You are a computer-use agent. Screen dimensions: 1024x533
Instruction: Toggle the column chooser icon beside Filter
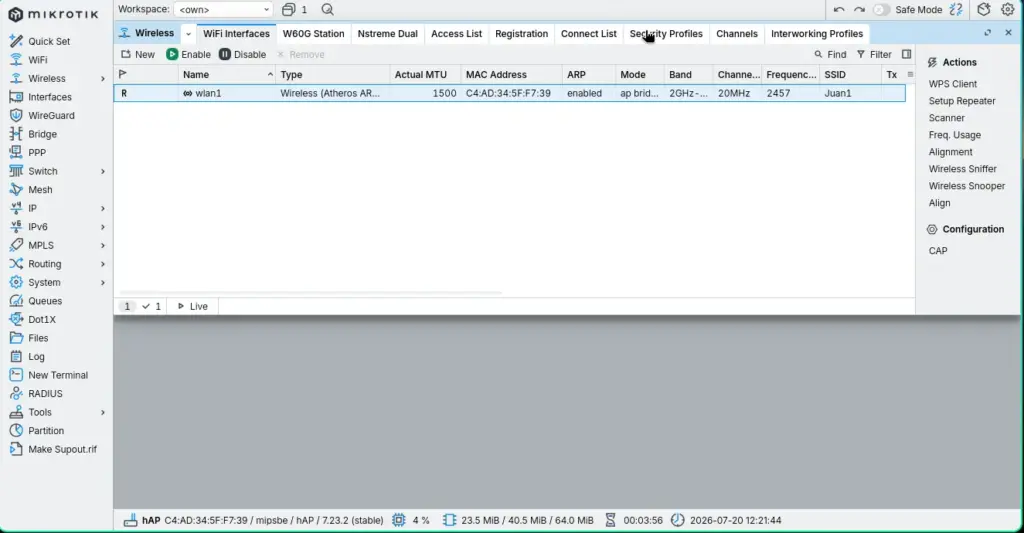[x=906, y=54]
